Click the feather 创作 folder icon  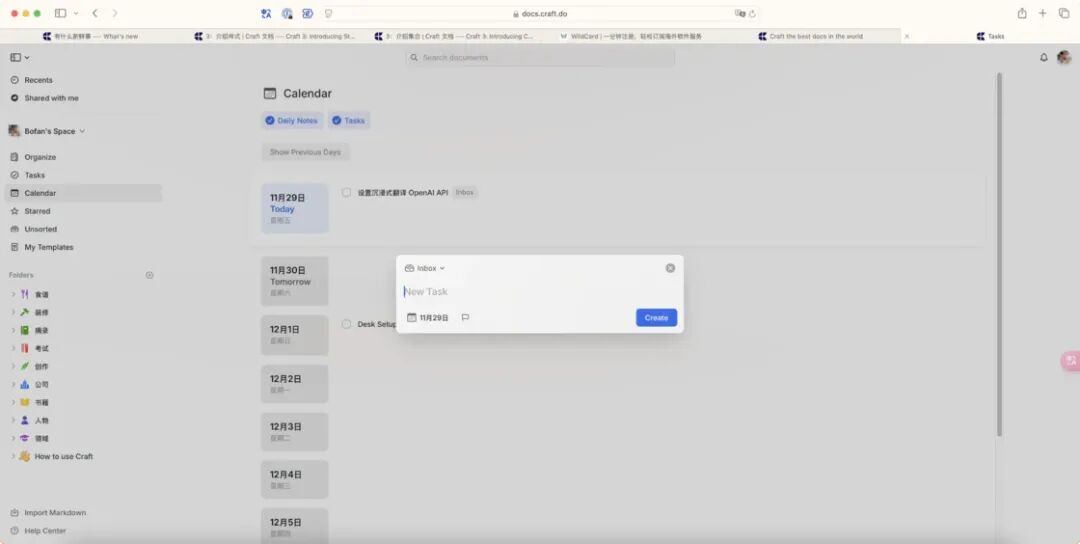click(25, 366)
